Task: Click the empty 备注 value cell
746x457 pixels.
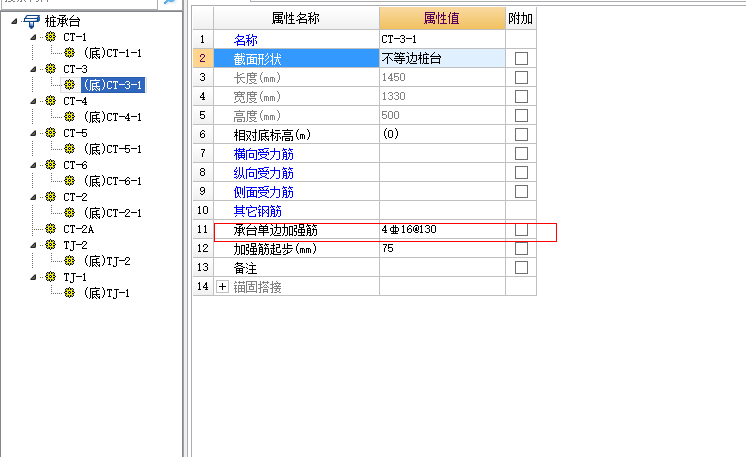Action: [442, 268]
